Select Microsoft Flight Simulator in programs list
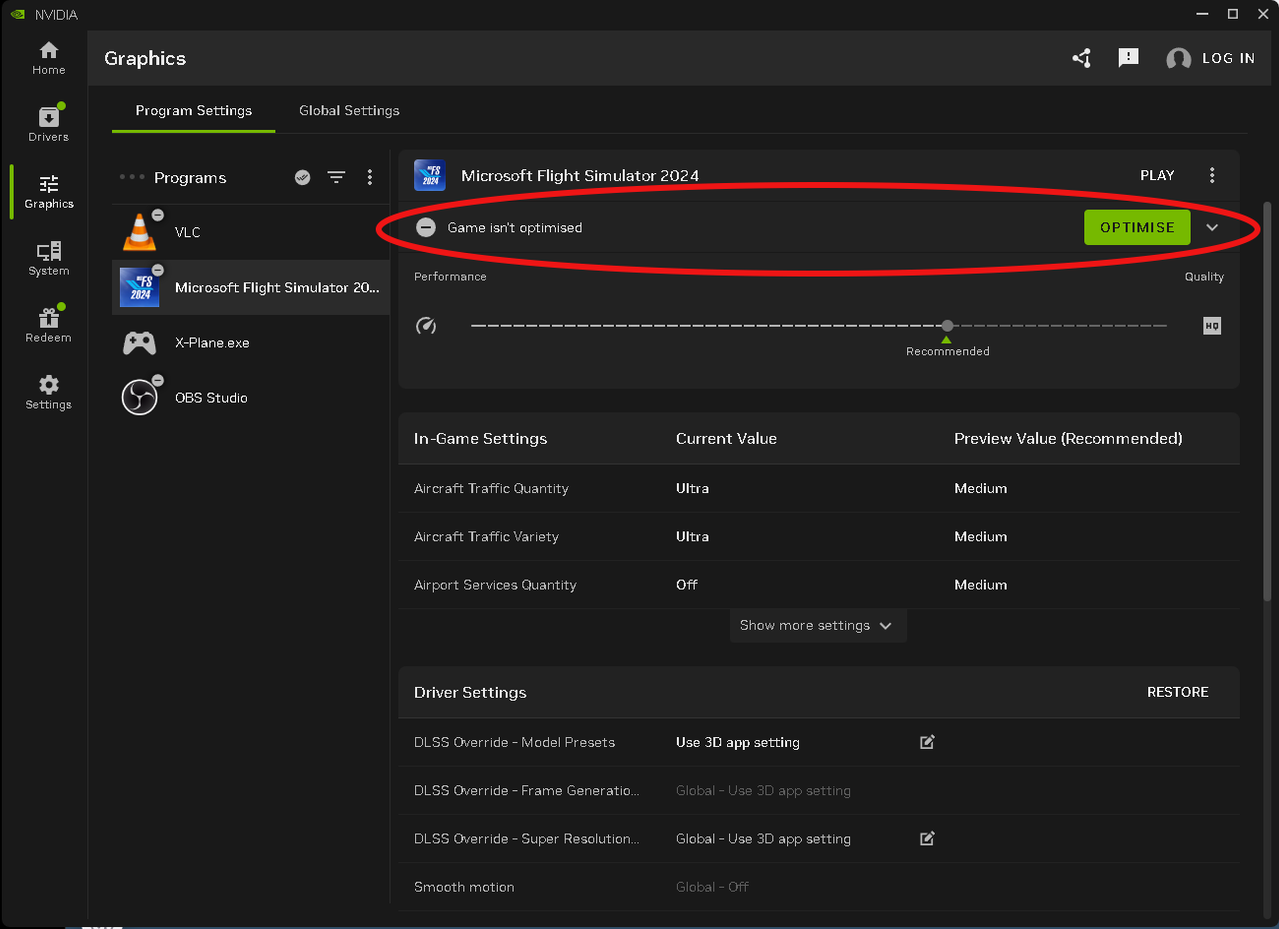 click(x=251, y=287)
